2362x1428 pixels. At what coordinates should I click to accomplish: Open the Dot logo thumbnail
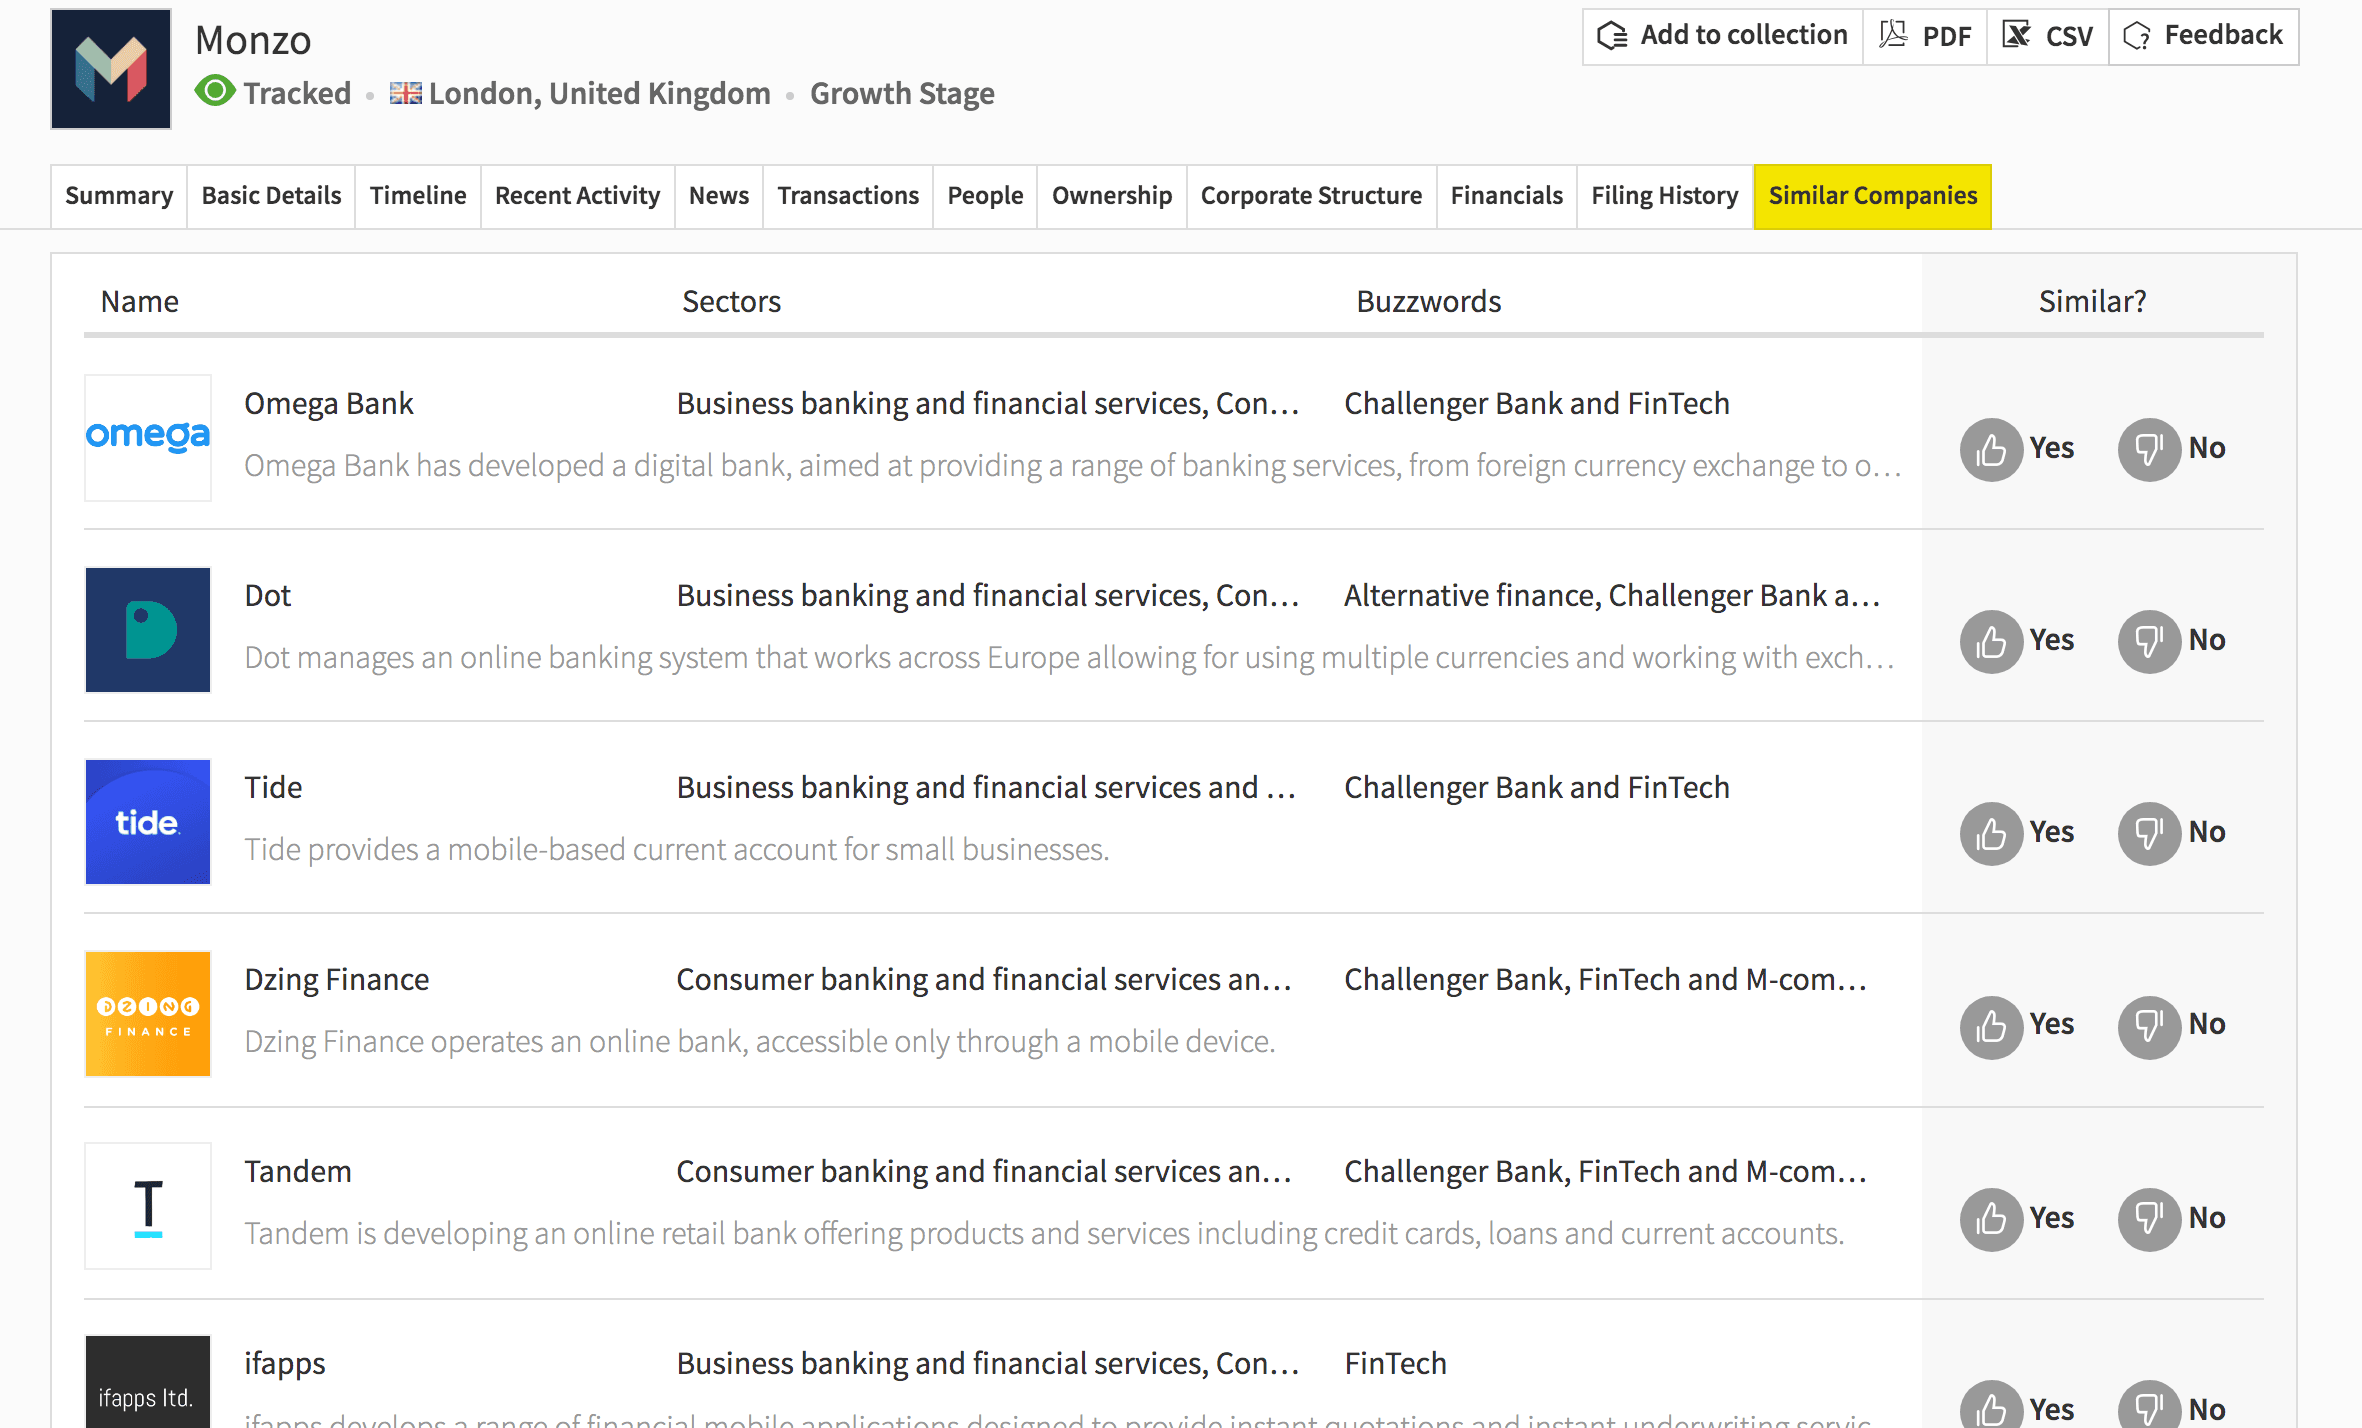pos(148,630)
